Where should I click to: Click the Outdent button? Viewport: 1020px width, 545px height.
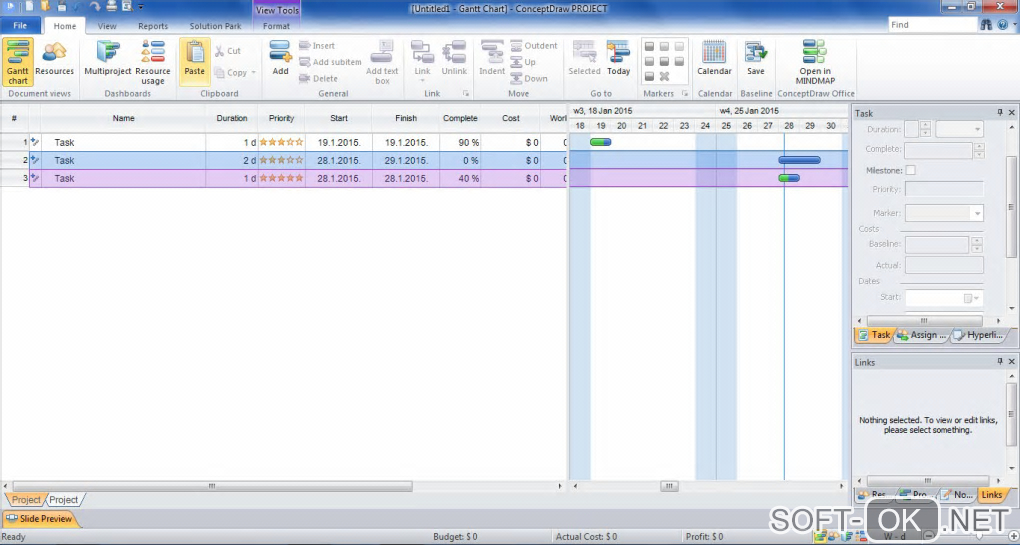point(533,46)
